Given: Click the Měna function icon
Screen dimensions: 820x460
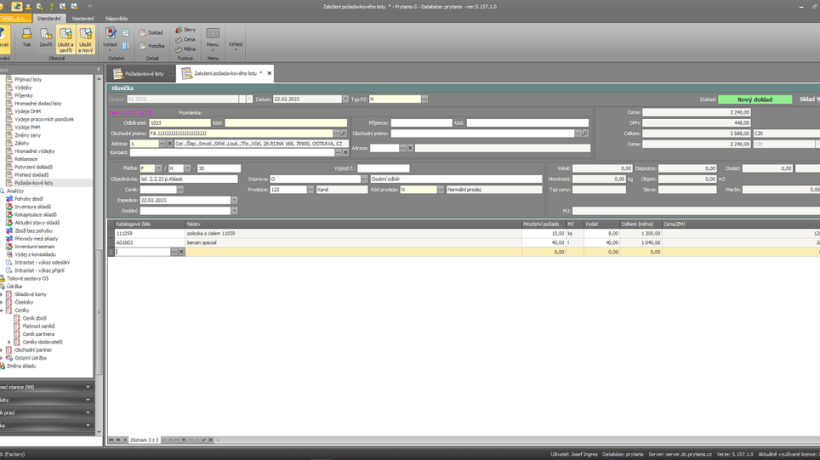Looking at the screenshot, I should 185,48.
